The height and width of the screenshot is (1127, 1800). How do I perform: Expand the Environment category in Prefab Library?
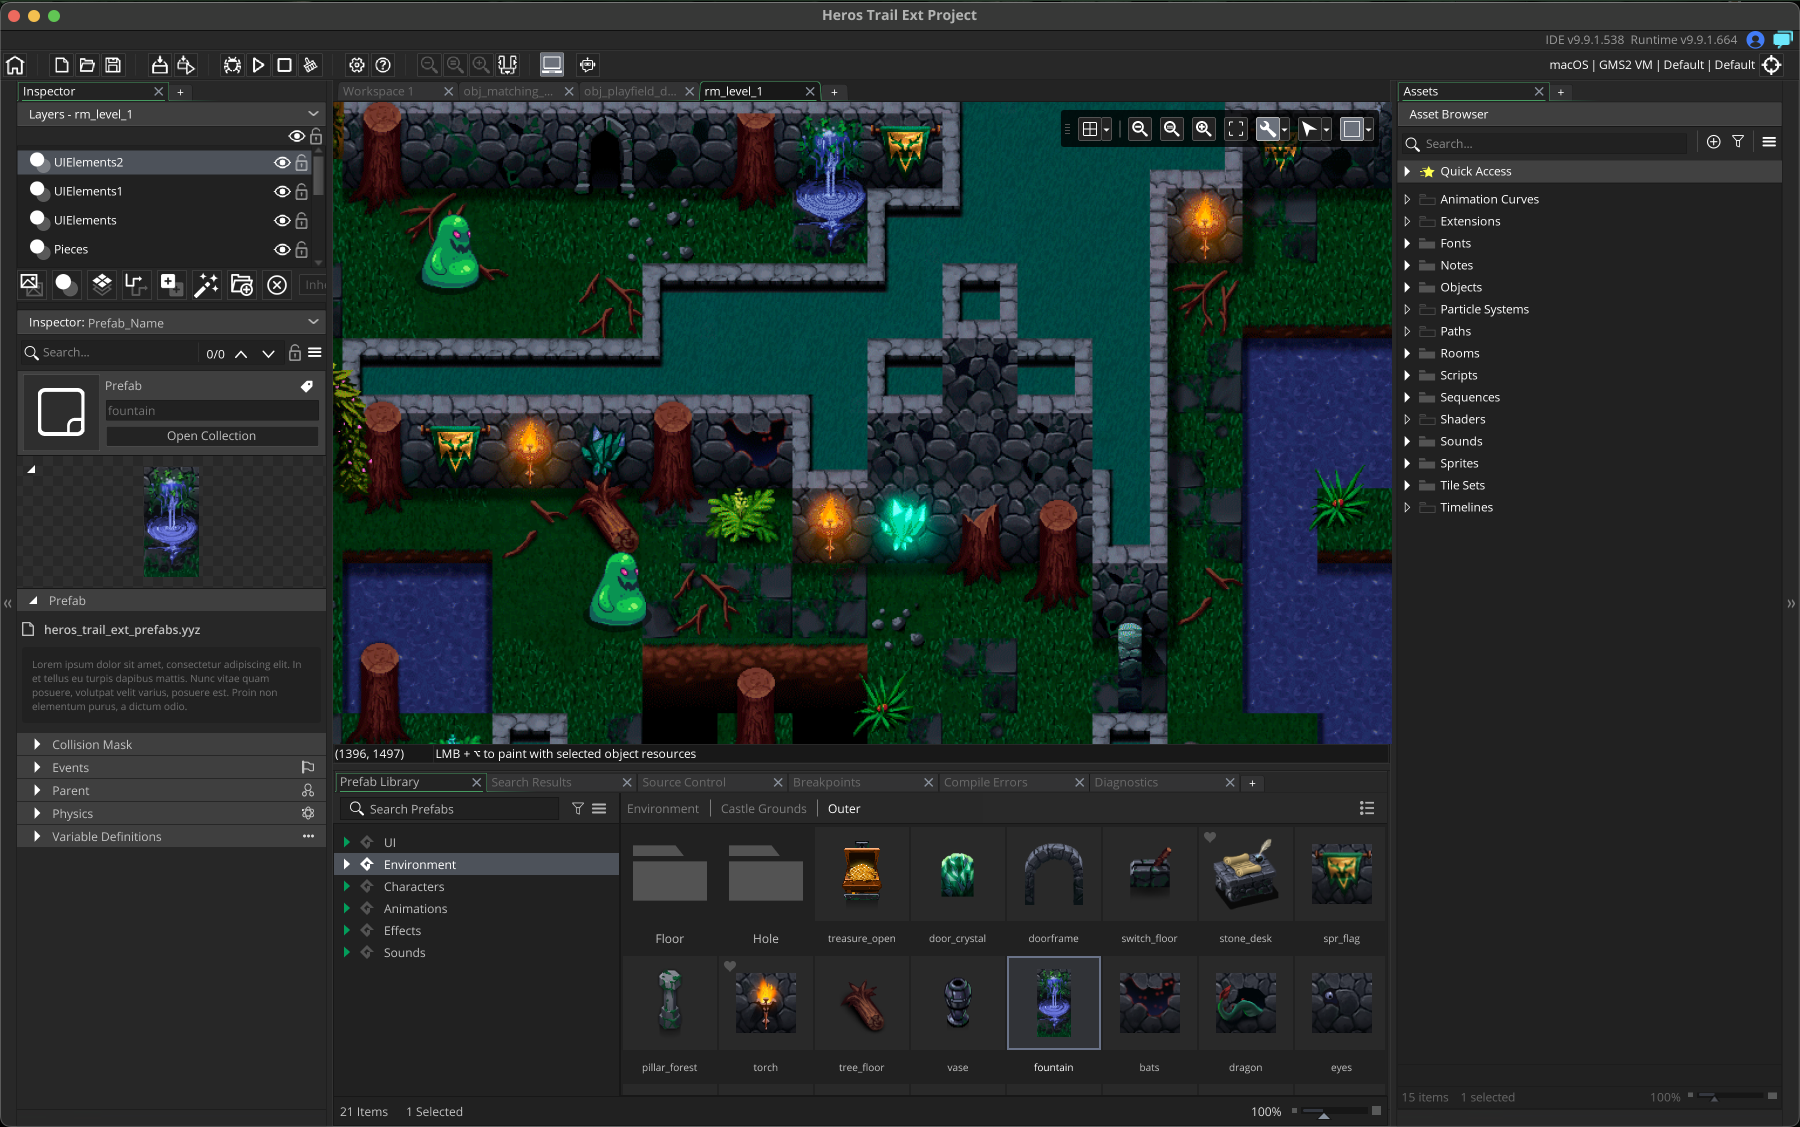[347, 864]
